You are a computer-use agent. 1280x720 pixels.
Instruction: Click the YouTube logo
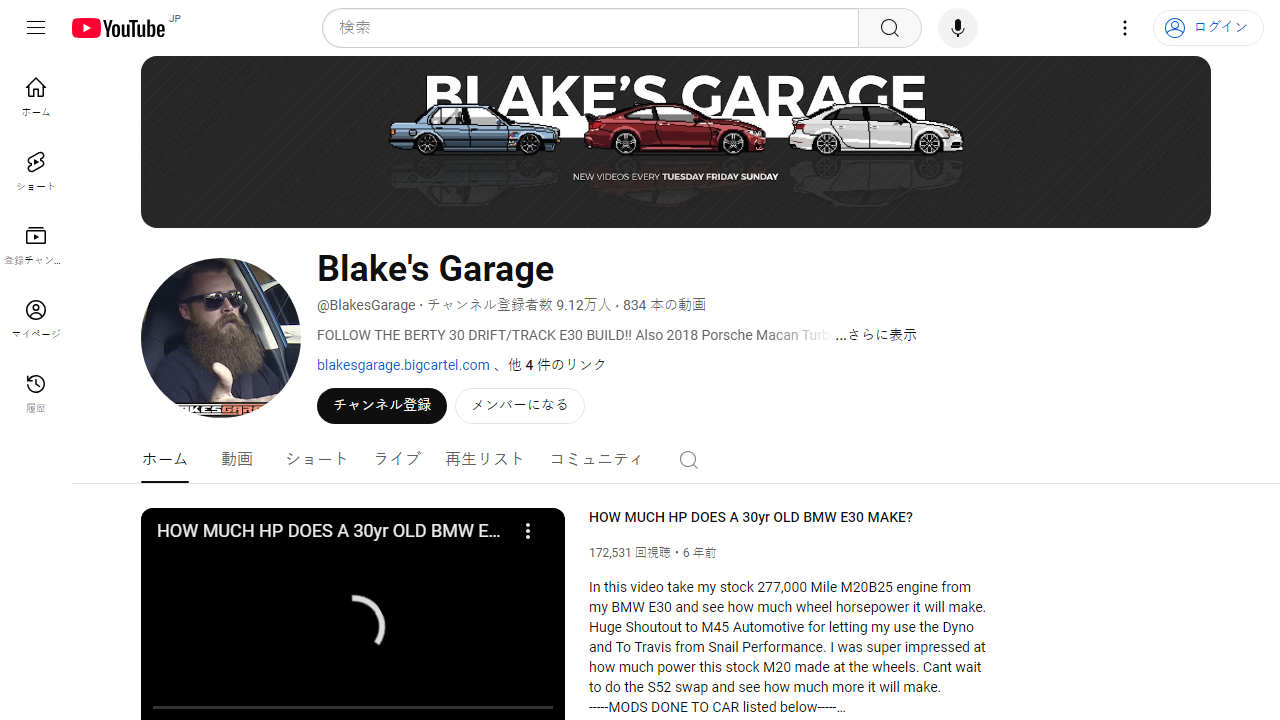point(119,28)
